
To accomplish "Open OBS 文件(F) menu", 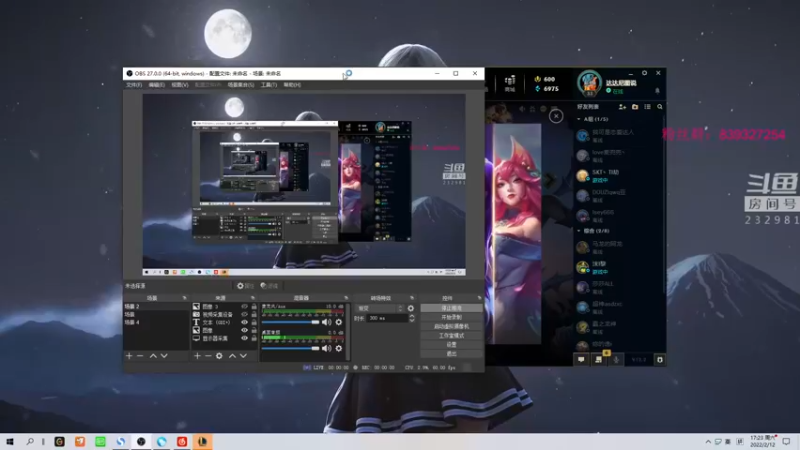I will [x=134, y=85].
